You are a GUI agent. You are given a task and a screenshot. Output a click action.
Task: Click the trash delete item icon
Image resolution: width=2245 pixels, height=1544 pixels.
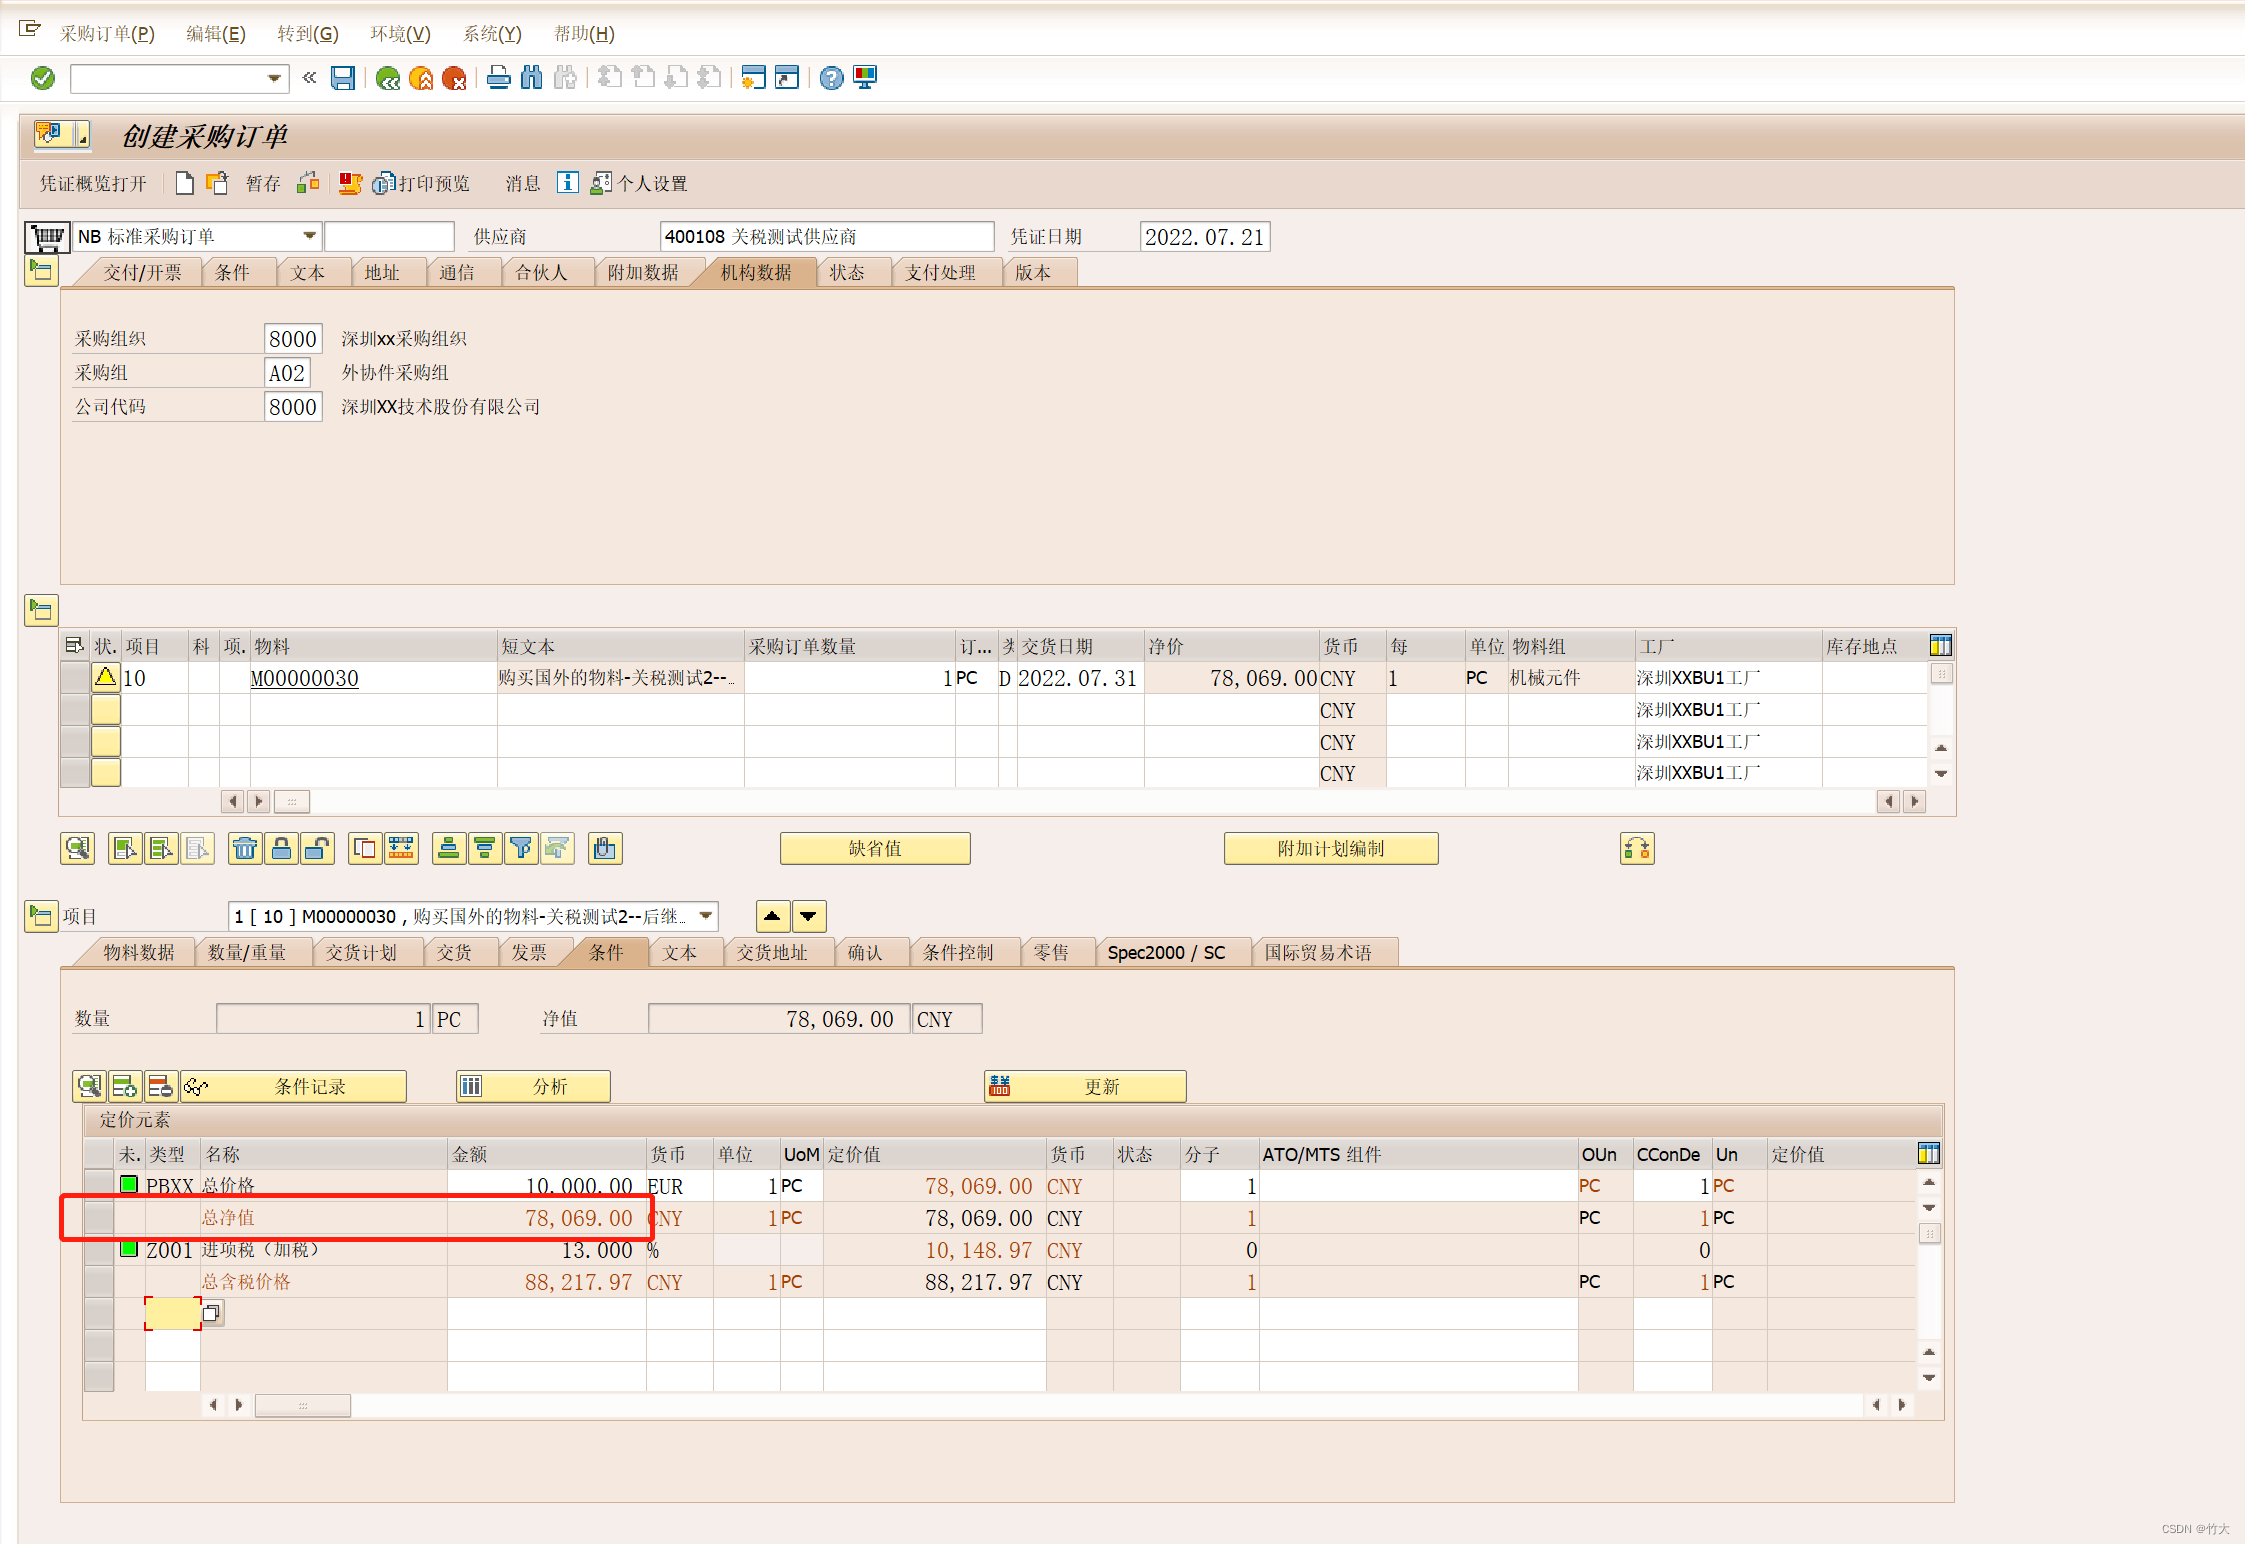[244, 849]
